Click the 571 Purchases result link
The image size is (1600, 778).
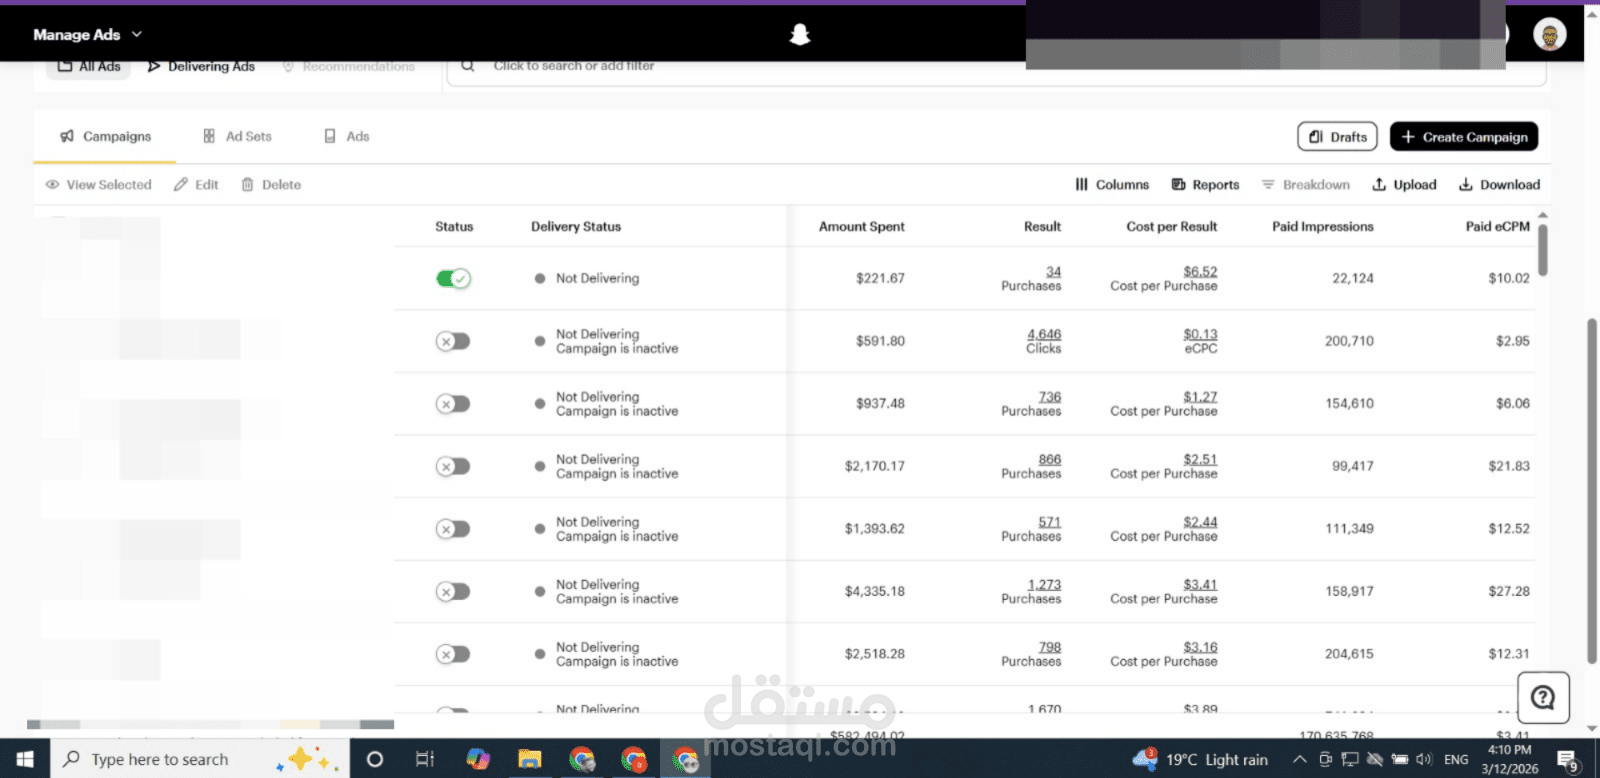(x=1050, y=522)
